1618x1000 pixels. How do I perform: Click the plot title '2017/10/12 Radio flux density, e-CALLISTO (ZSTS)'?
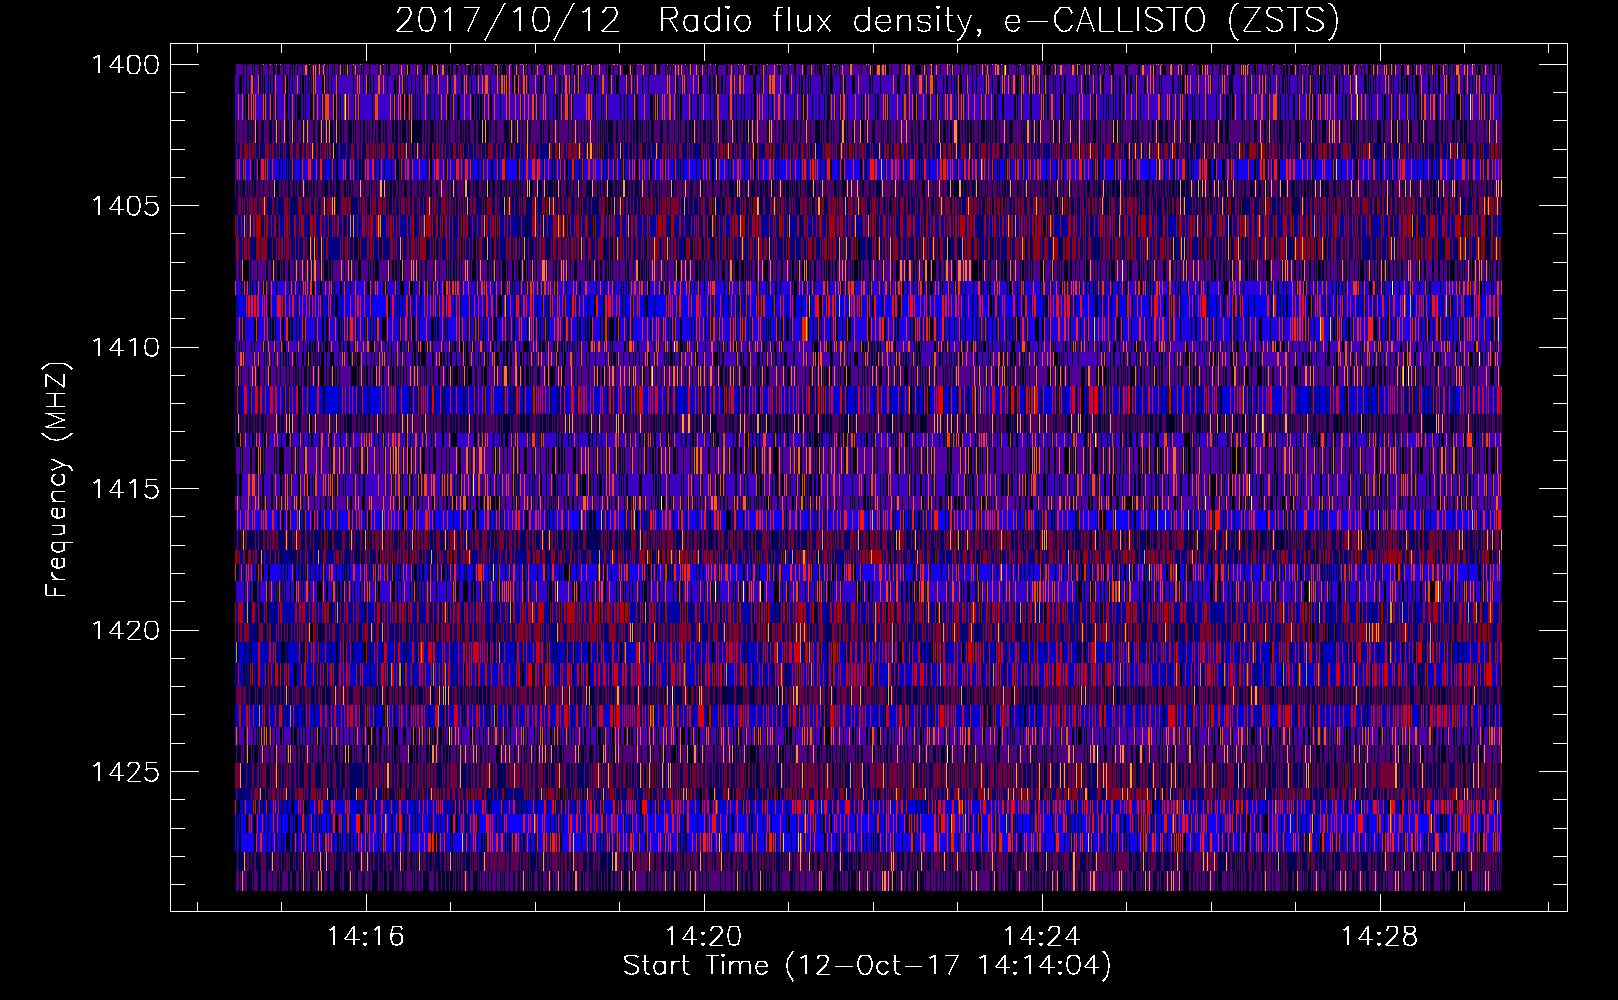coord(867,21)
